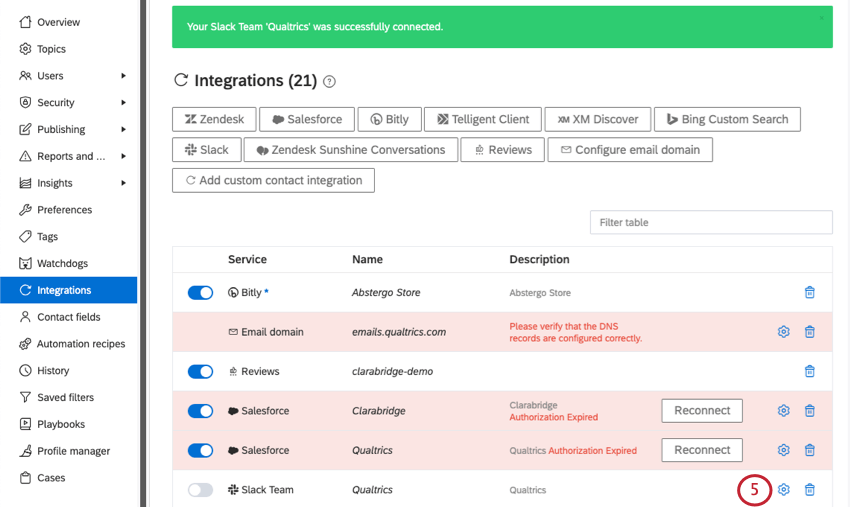Open Contact fields in the sidebar
This screenshot has width=850, height=507.
(x=68, y=317)
